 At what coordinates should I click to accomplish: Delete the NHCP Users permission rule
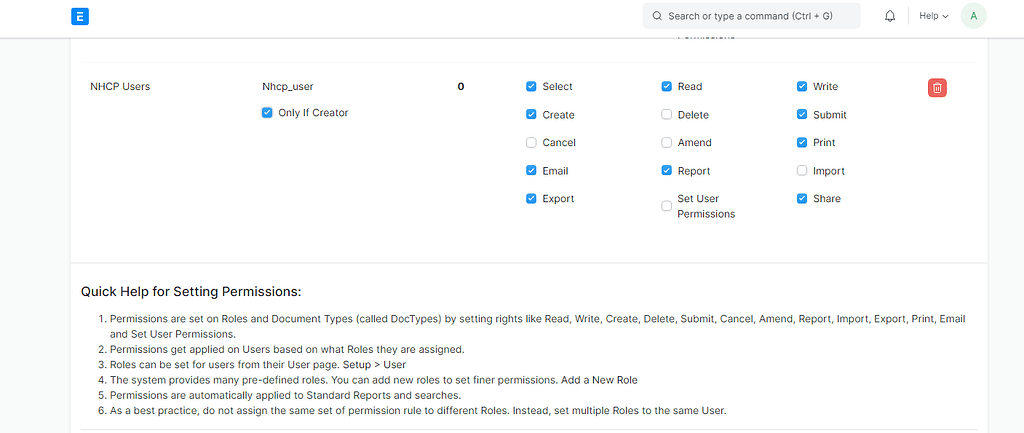pos(937,88)
